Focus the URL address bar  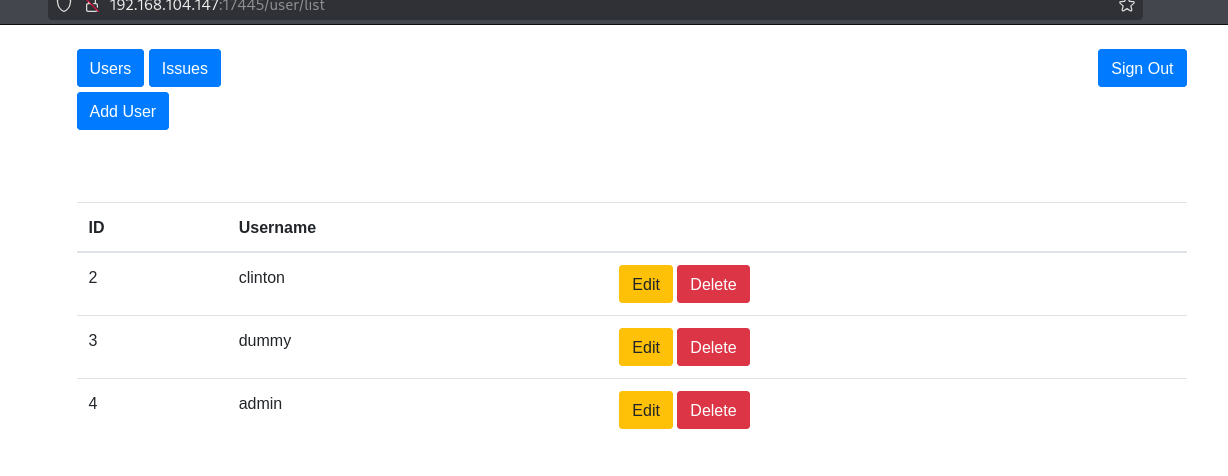[600, 6]
